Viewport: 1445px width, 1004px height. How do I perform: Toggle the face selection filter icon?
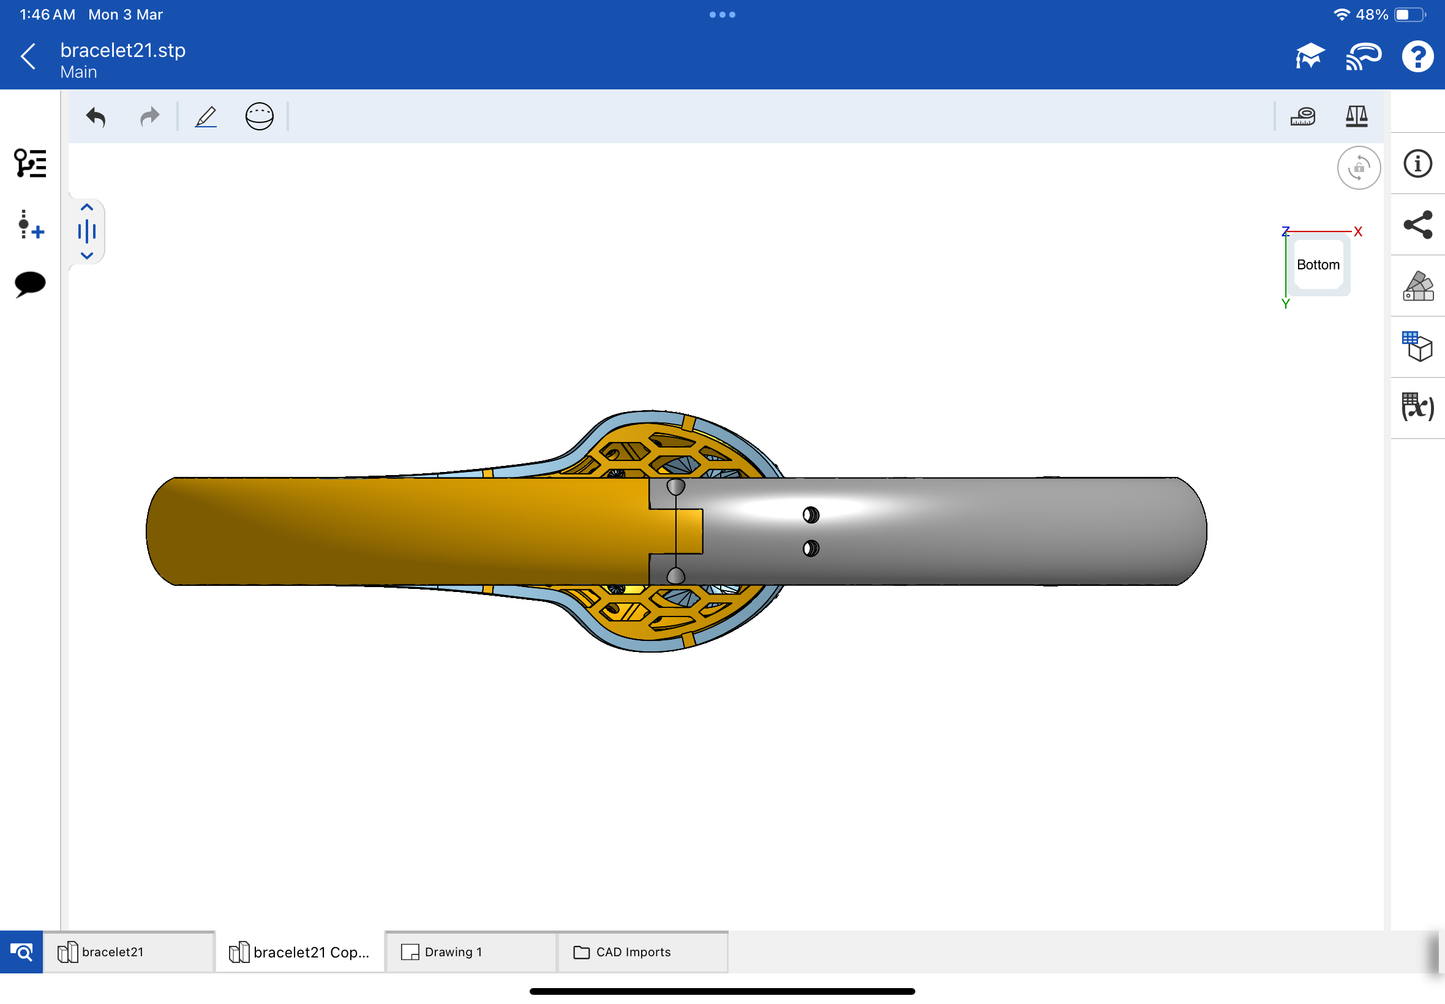(259, 117)
